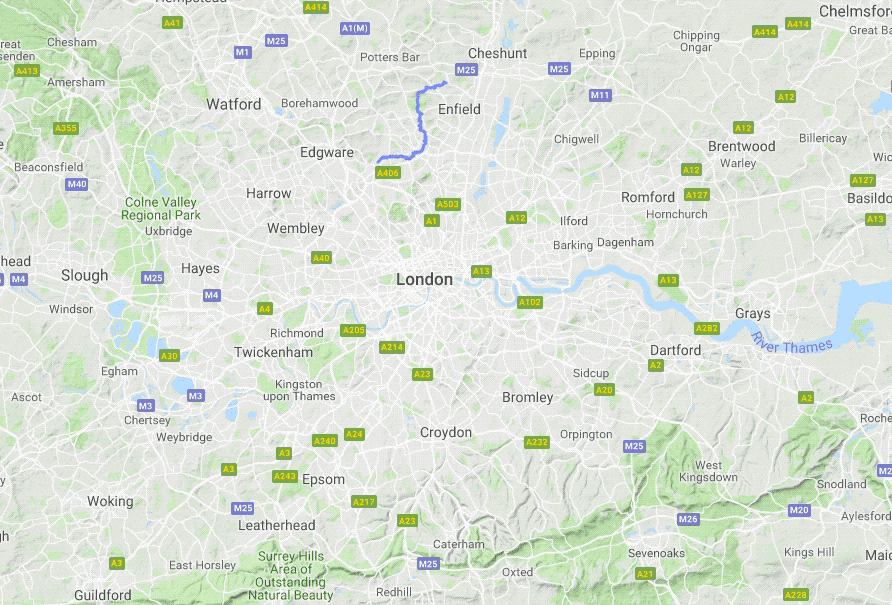Click the Colne Valley Regional Park label
Viewport: 892px width, 605px height.
point(161,209)
